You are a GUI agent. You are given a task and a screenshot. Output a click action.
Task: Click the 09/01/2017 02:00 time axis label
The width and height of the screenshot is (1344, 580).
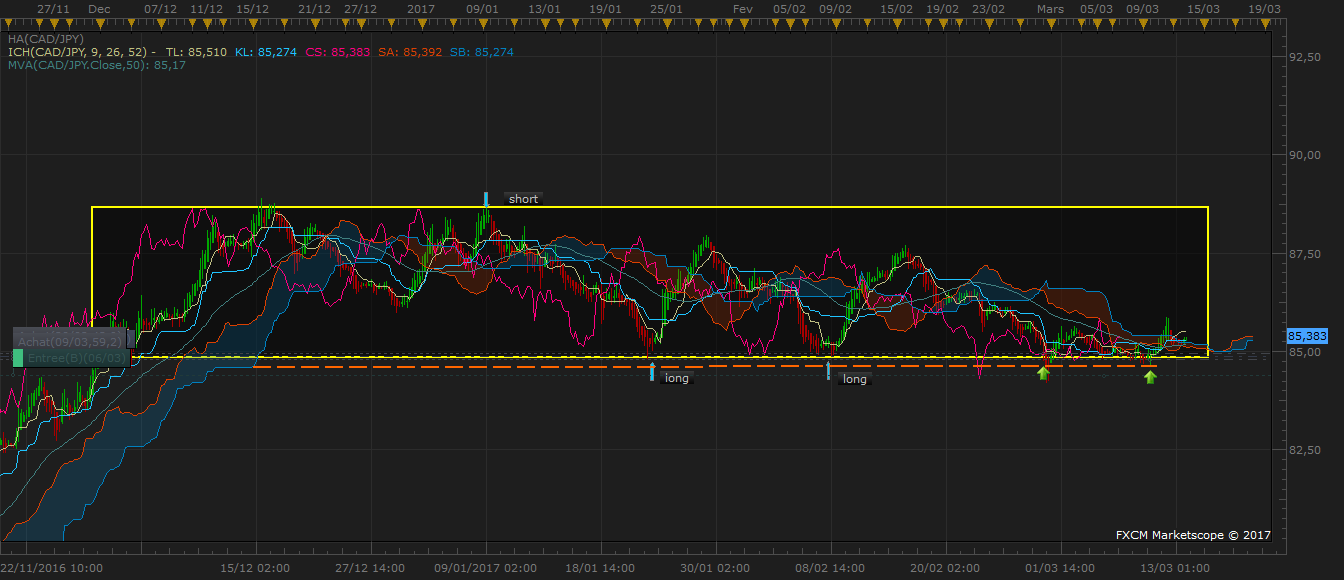pos(485,567)
